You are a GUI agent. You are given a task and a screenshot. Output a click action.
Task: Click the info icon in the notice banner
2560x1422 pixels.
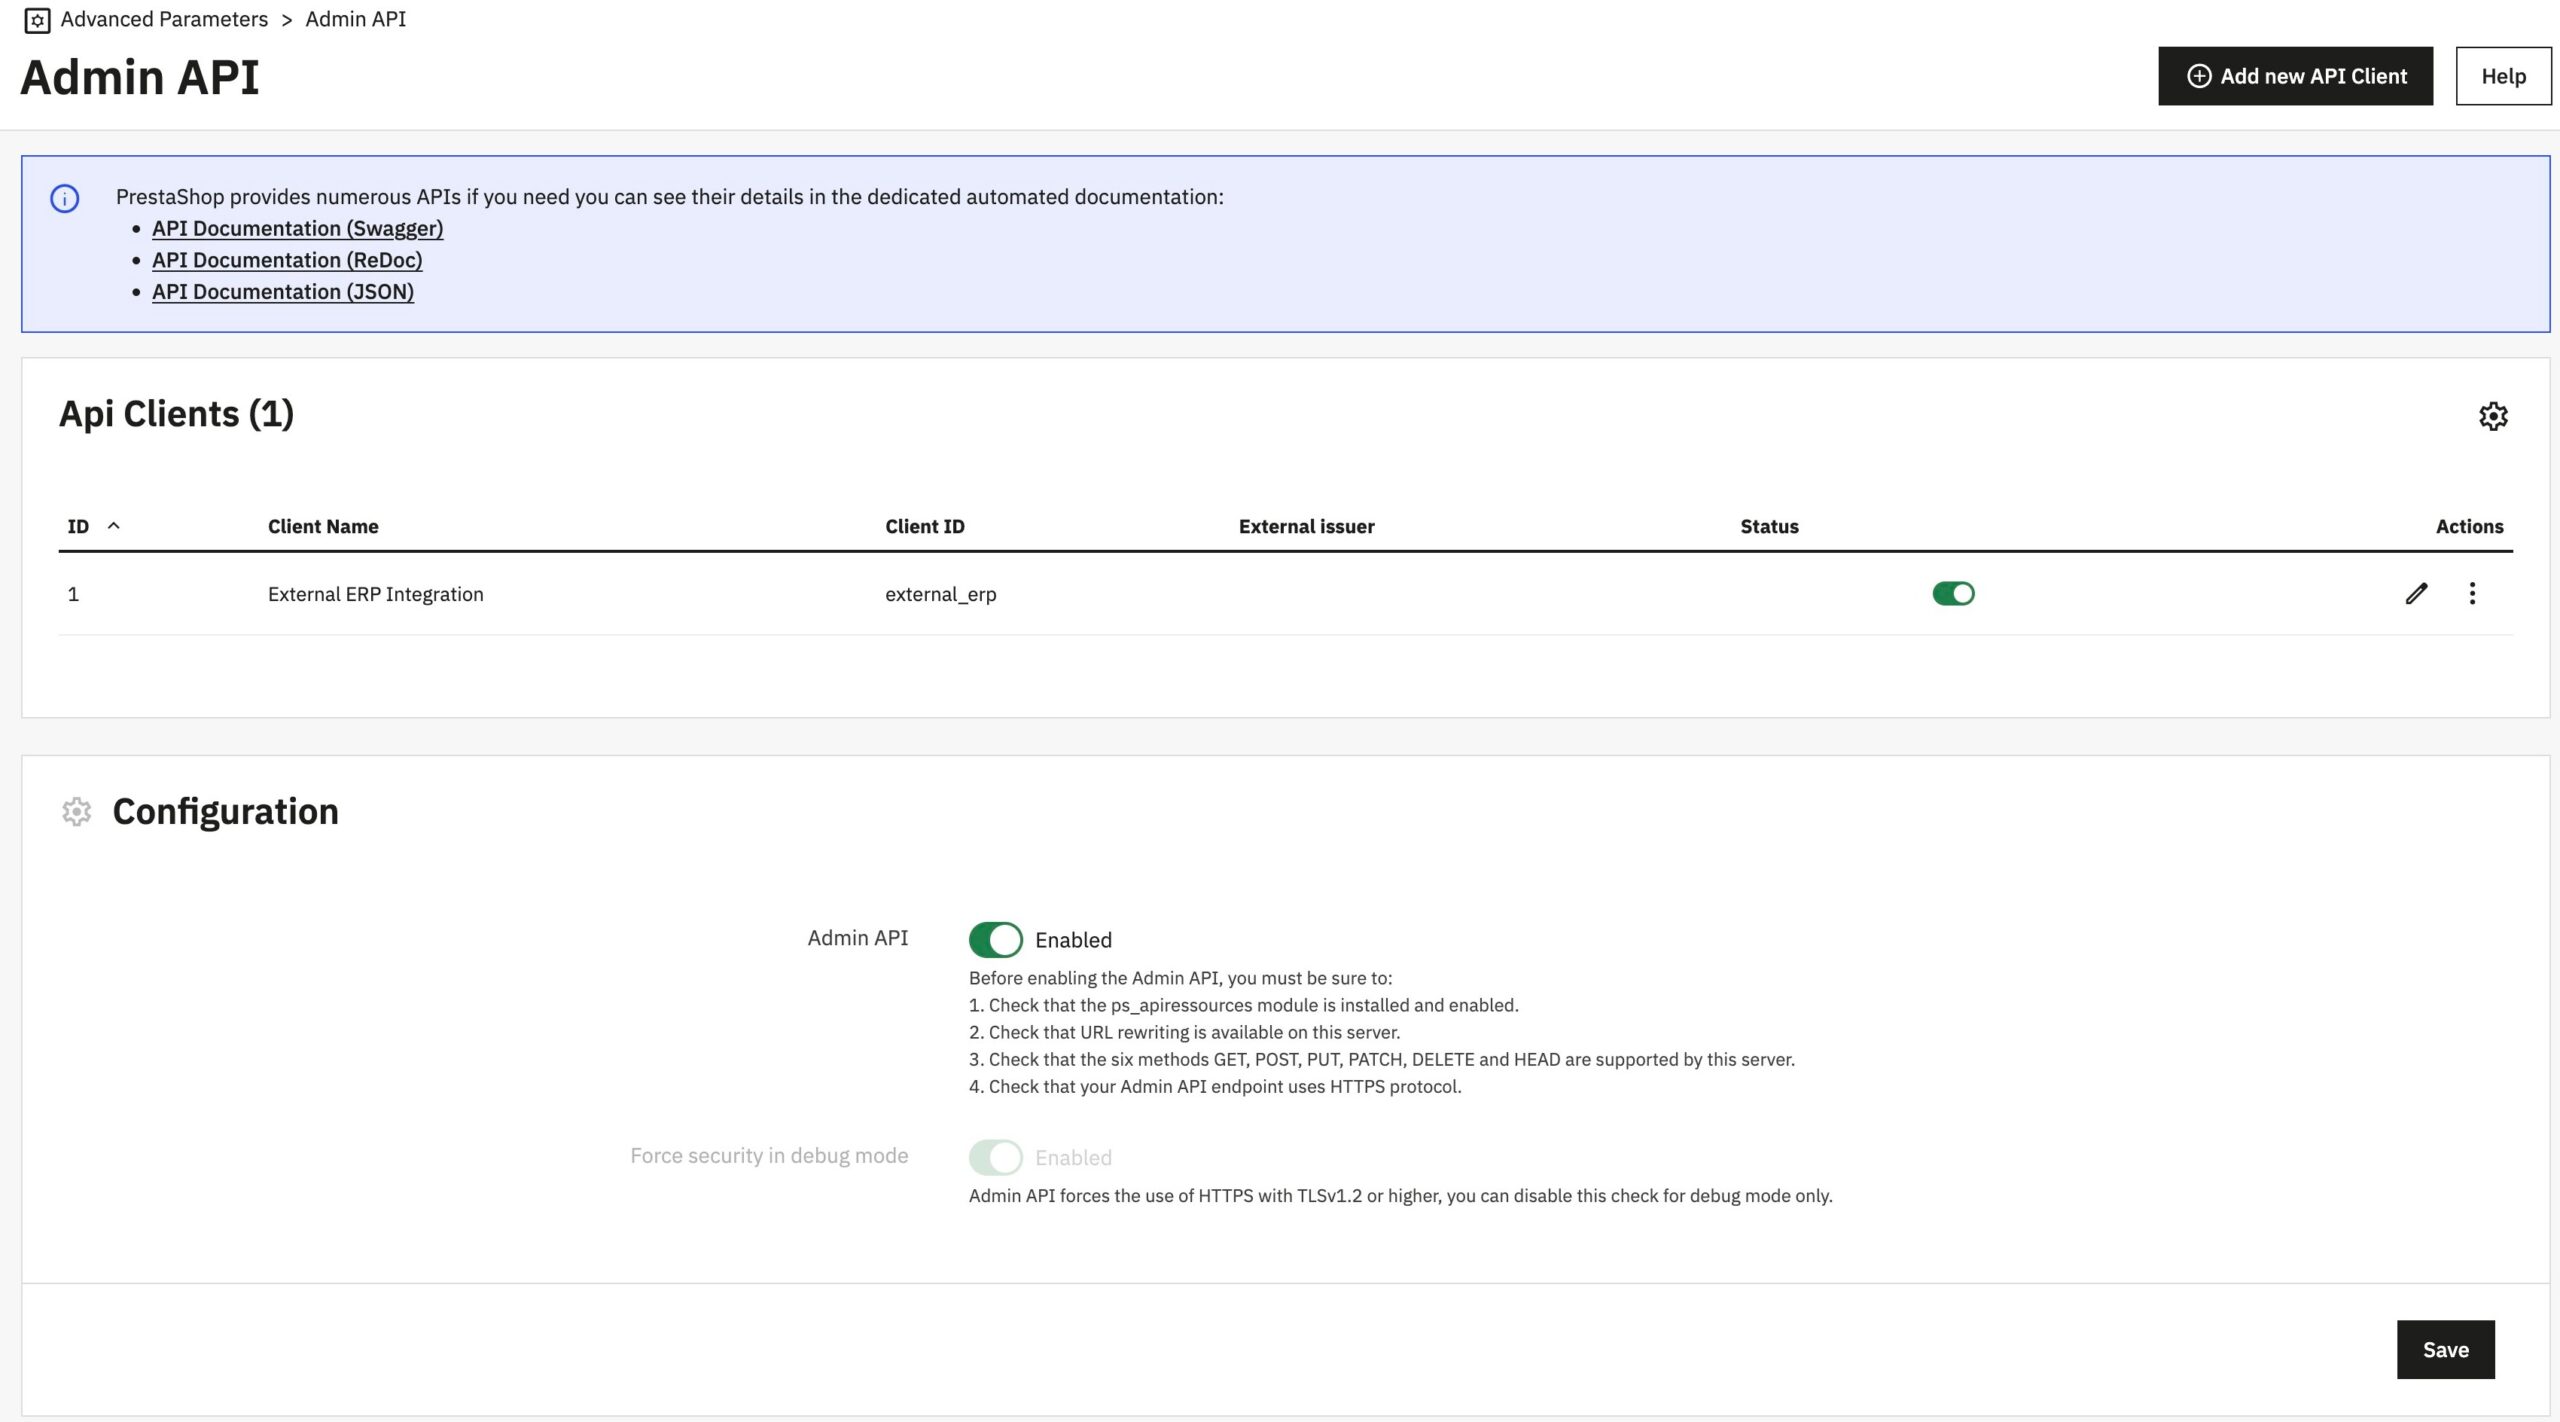pyautogui.click(x=66, y=197)
